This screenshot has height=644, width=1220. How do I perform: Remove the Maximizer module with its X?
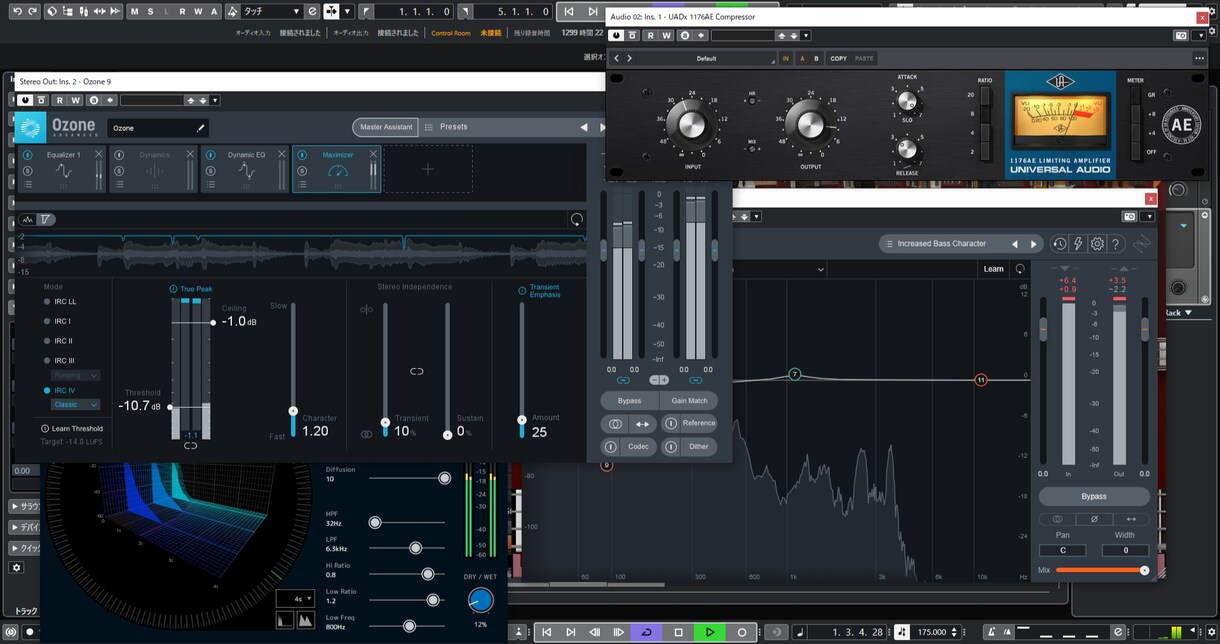(373, 154)
